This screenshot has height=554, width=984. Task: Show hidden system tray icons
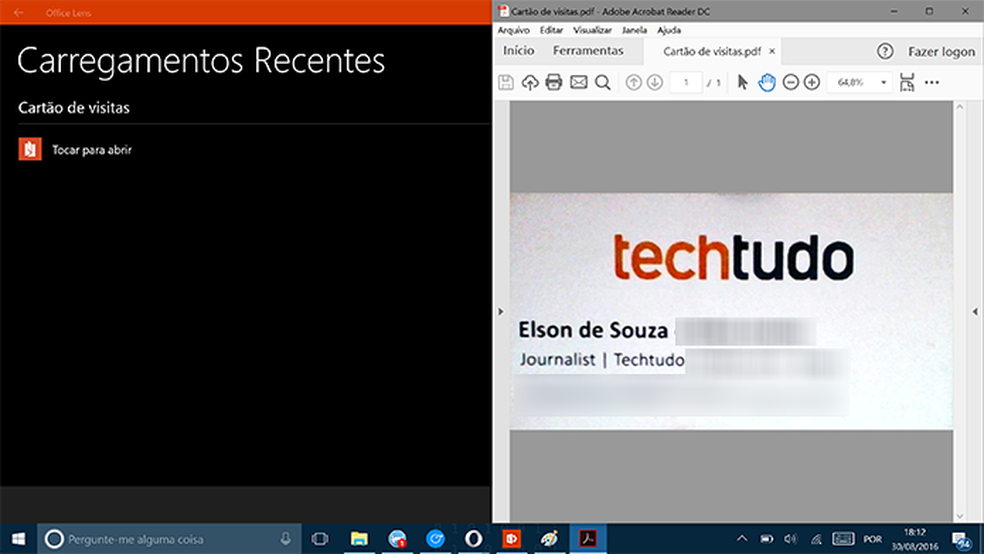pos(742,539)
